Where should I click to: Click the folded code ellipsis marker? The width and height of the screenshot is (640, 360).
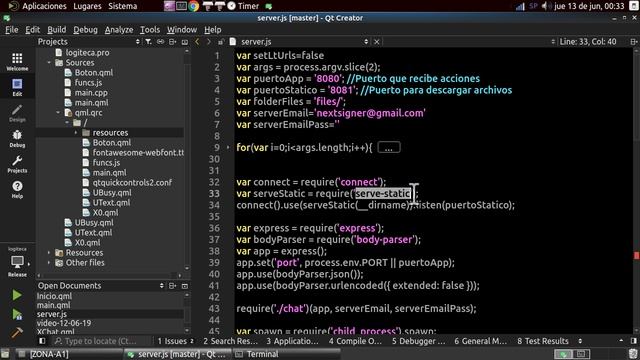point(389,147)
